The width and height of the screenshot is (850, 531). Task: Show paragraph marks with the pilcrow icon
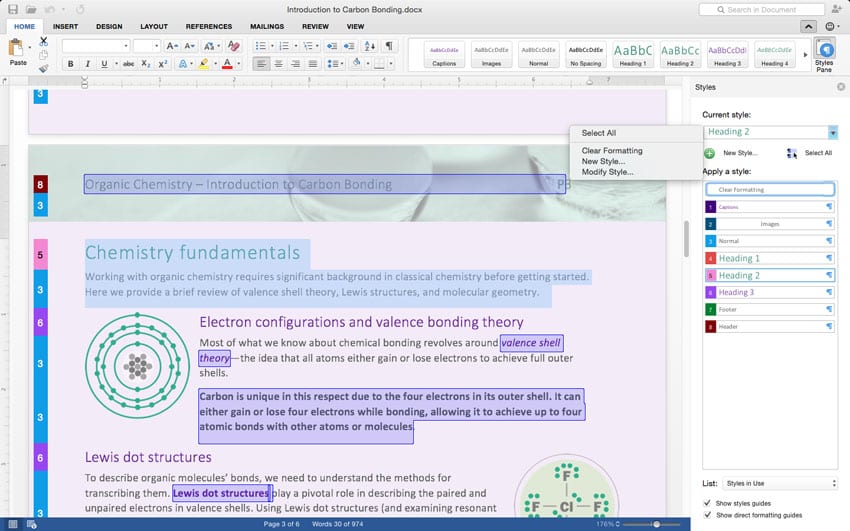point(389,46)
